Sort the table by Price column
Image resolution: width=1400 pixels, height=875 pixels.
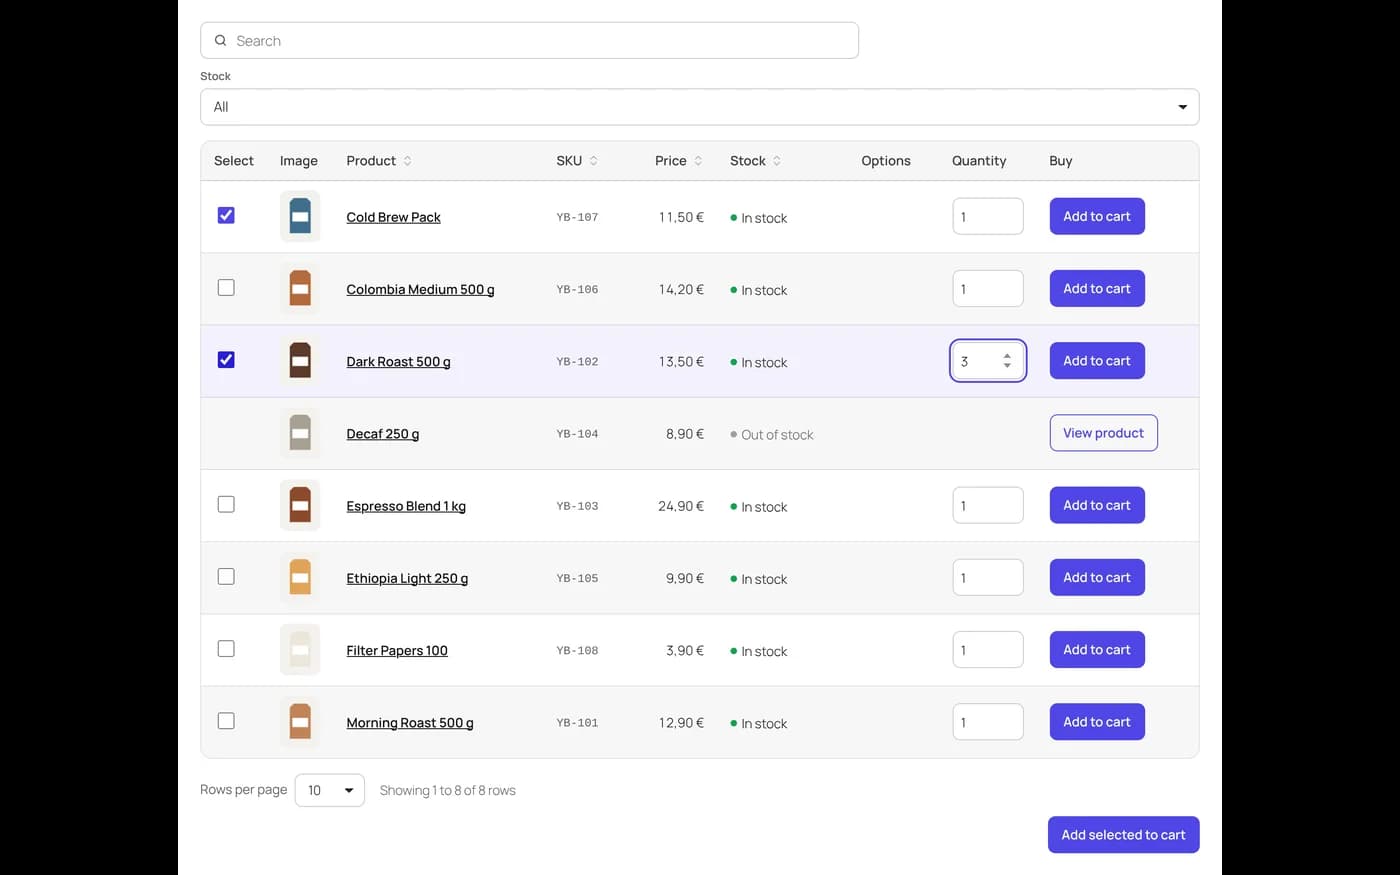679,161
